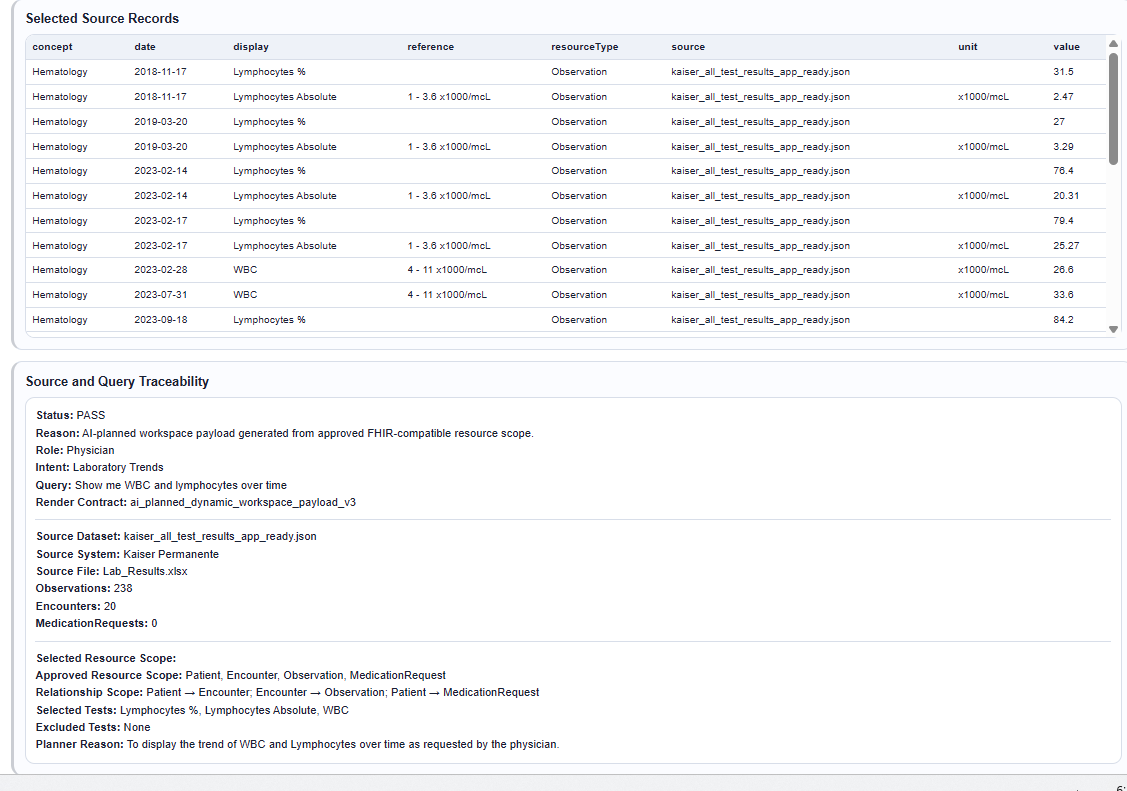The image size is (1127, 791).
Task: Click WBC display cell dated 2023-07-31
Action: 245,295
